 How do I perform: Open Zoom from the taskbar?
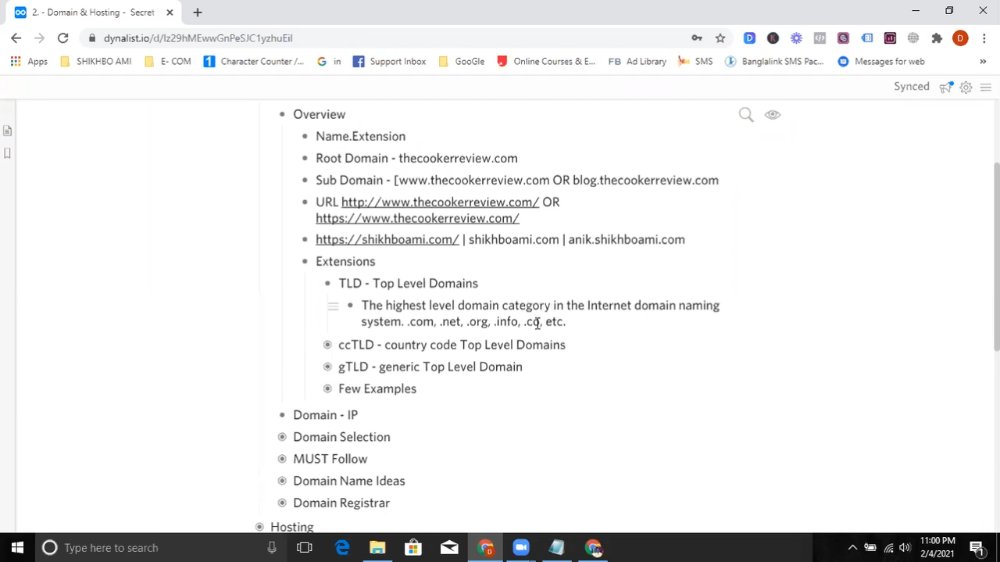[x=521, y=547]
